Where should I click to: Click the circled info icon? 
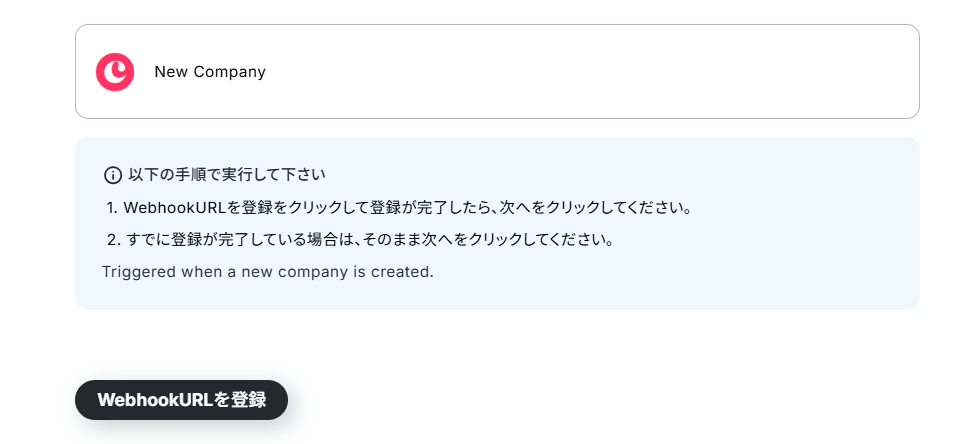coord(113,175)
